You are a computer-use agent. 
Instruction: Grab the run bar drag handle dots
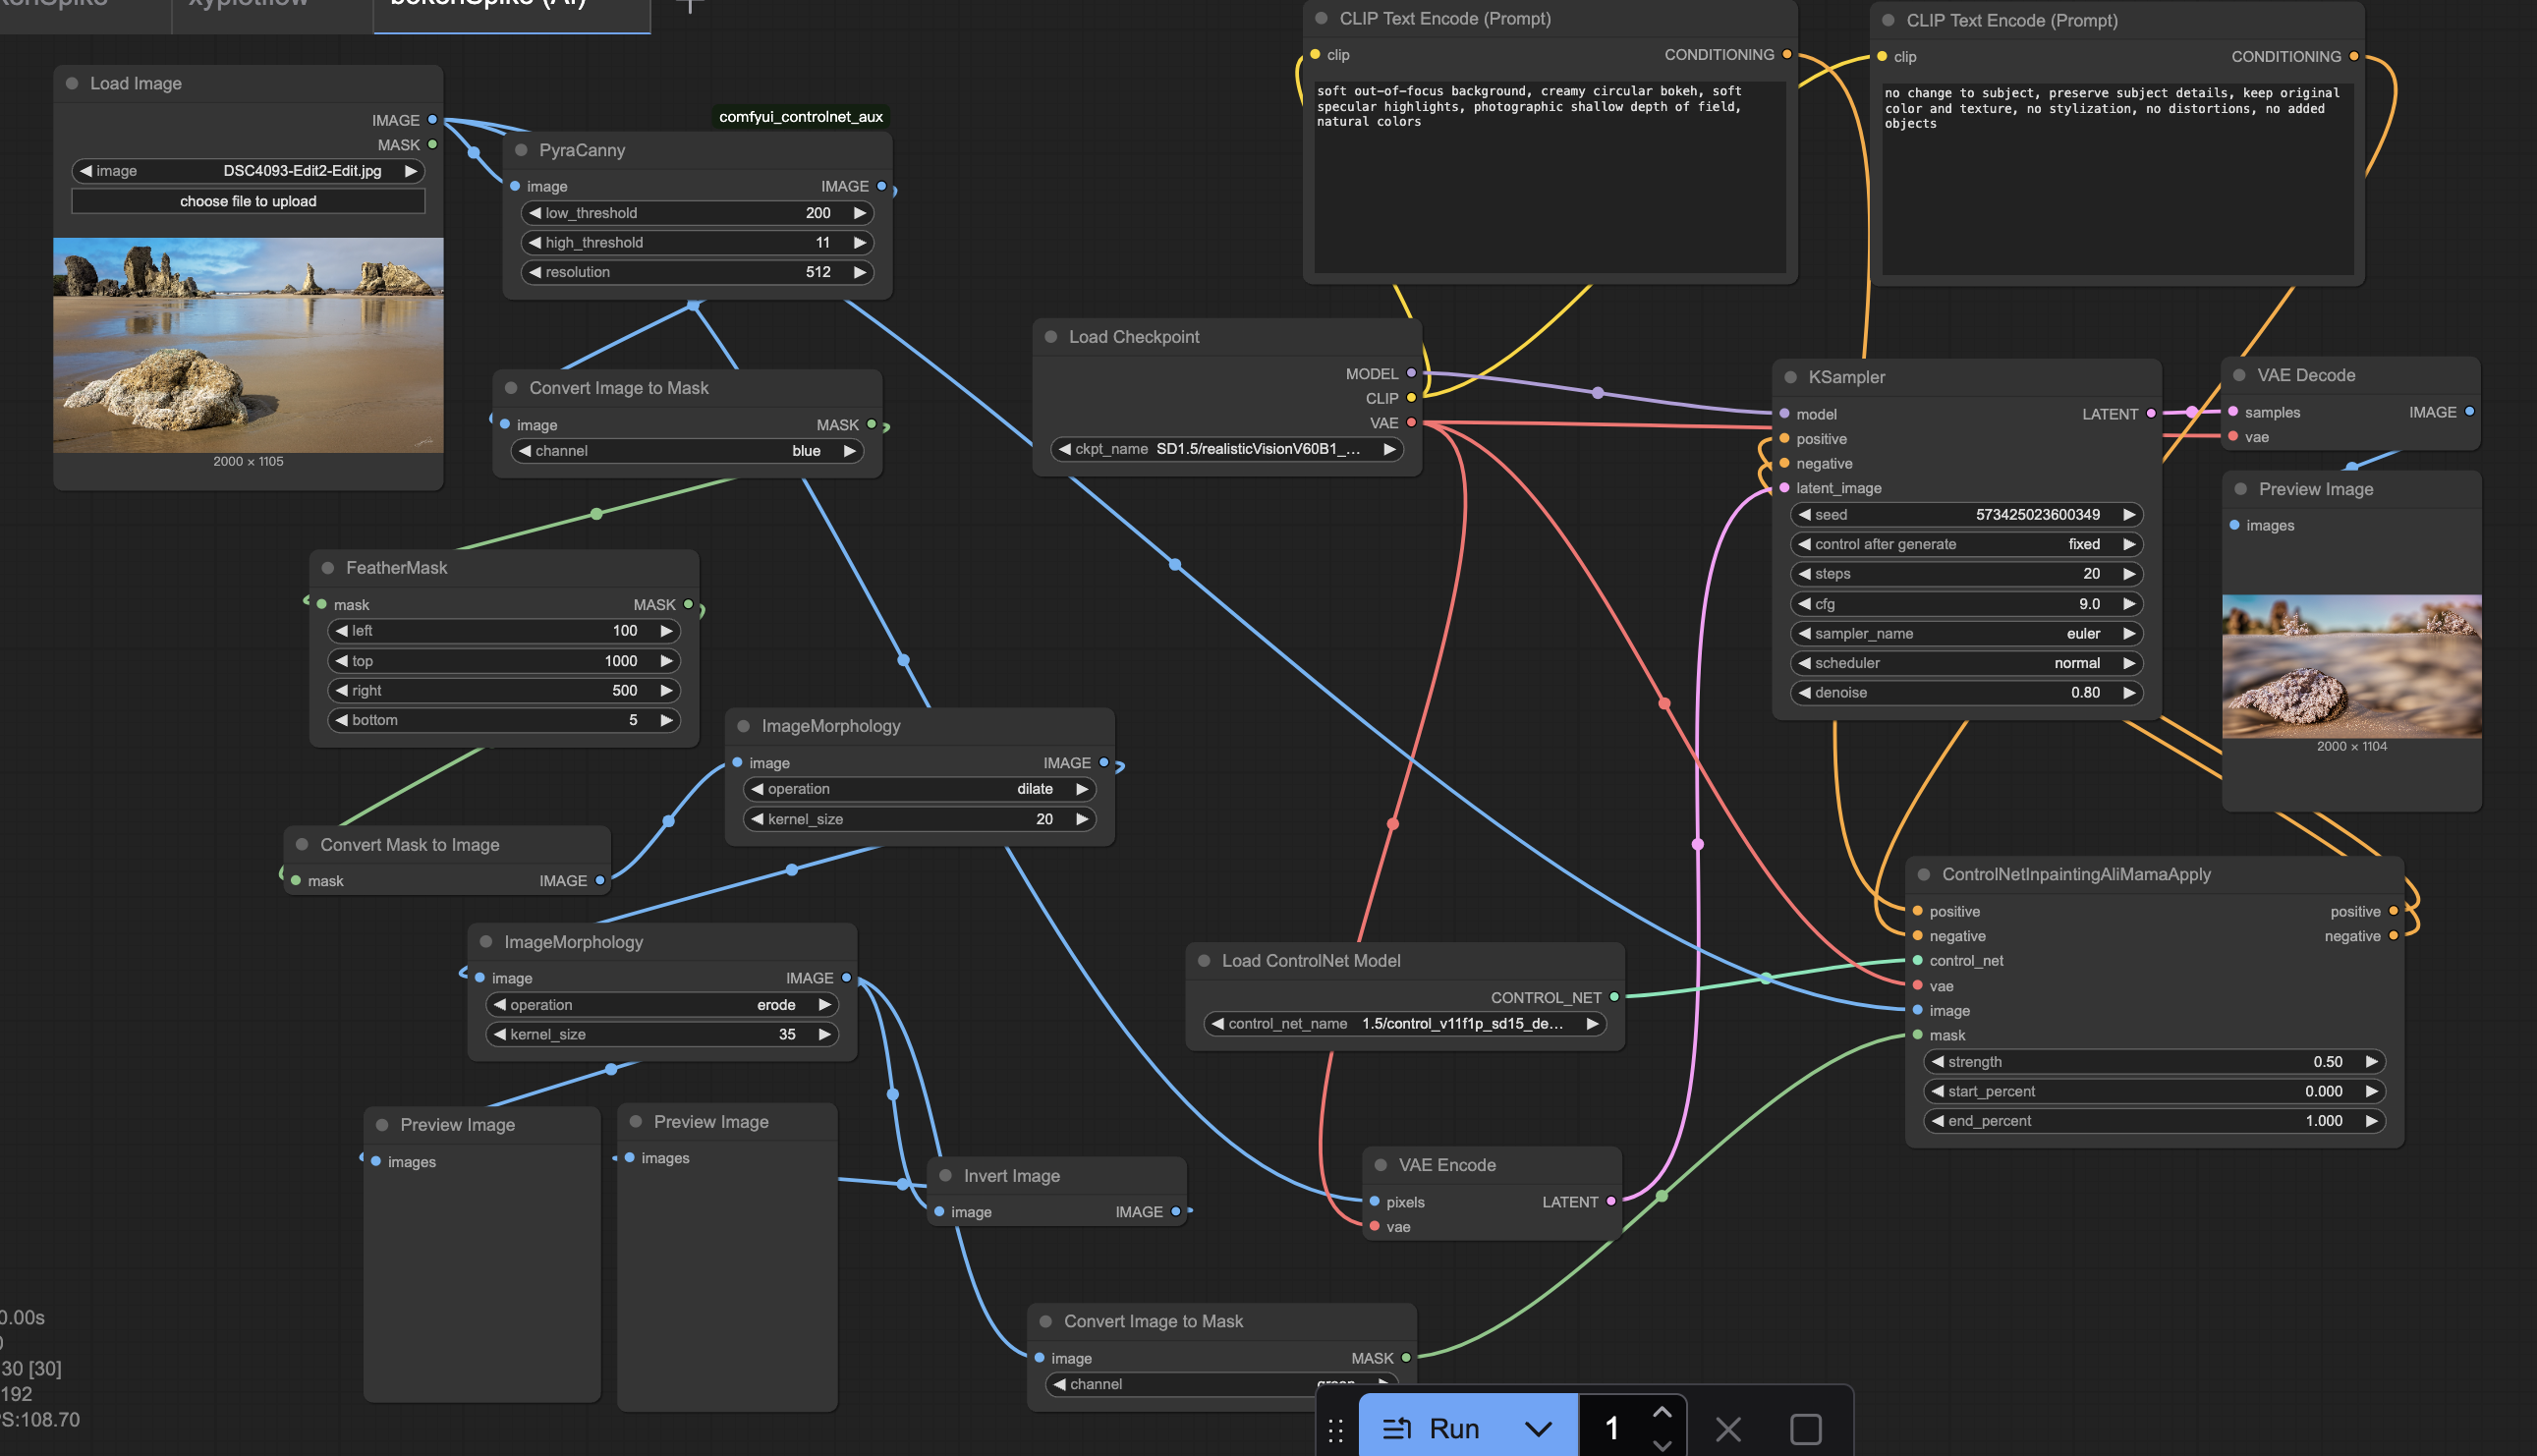pyautogui.click(x=1335, y=1430)
